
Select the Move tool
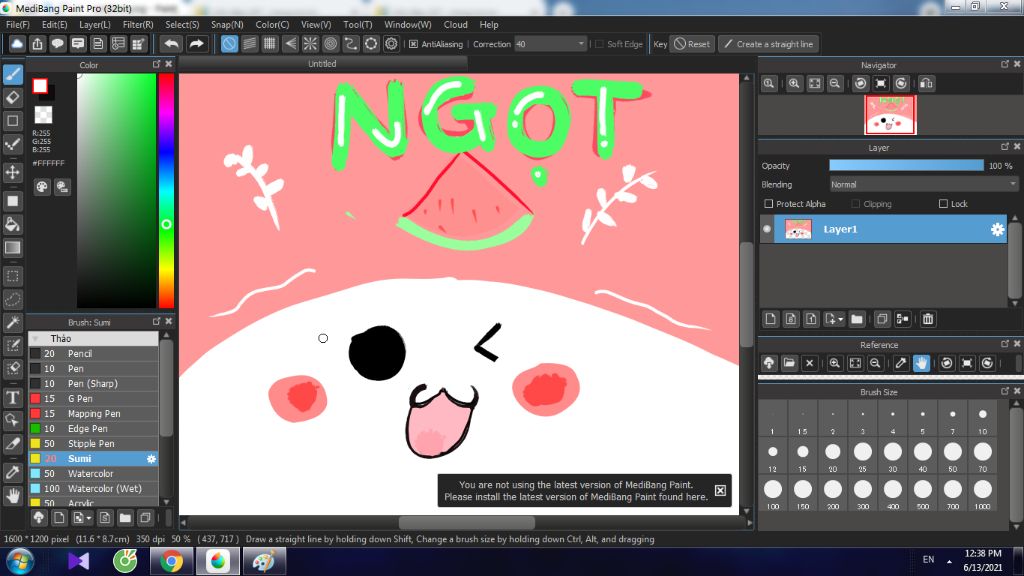tap(12, 172)
